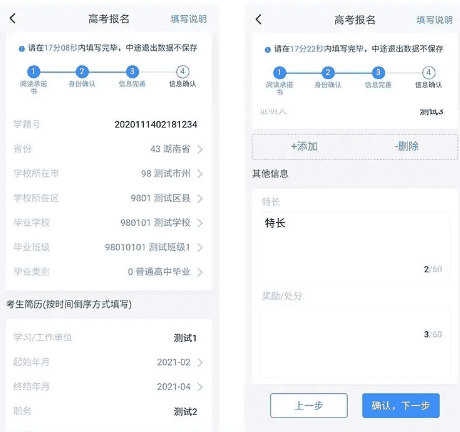
Task: Select step 4 circle on right screen
Action: click(429, 72)
